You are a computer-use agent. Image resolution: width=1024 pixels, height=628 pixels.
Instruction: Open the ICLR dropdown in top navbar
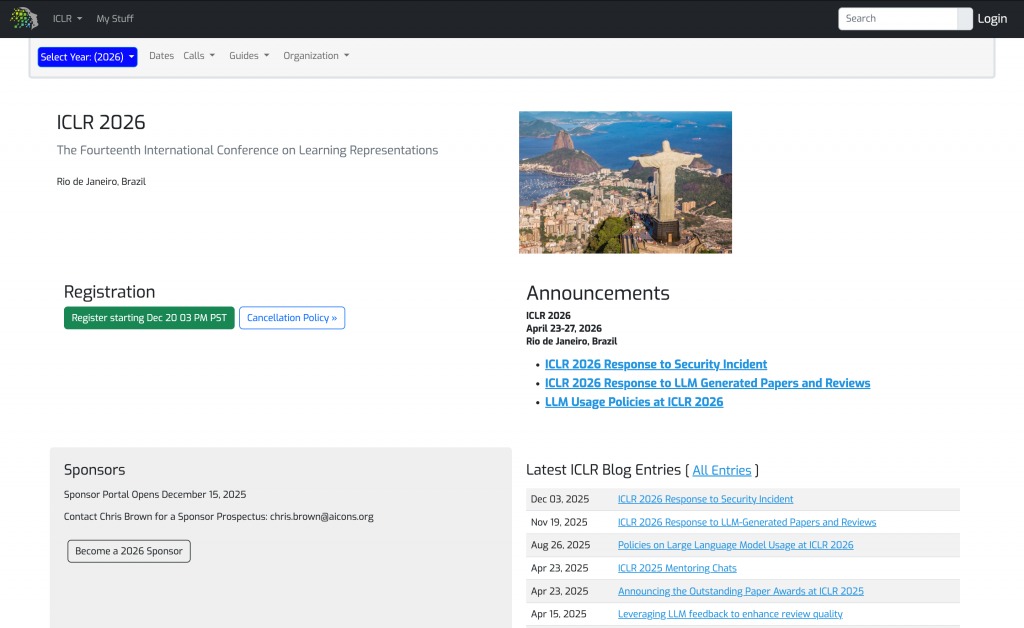click(67, 19)
